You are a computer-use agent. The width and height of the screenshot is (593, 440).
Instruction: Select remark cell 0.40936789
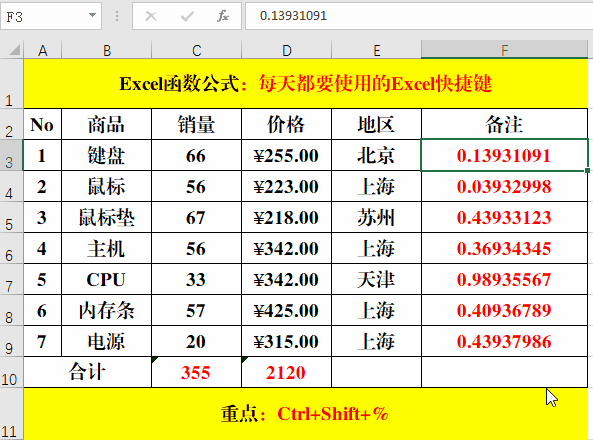(505, 310)
